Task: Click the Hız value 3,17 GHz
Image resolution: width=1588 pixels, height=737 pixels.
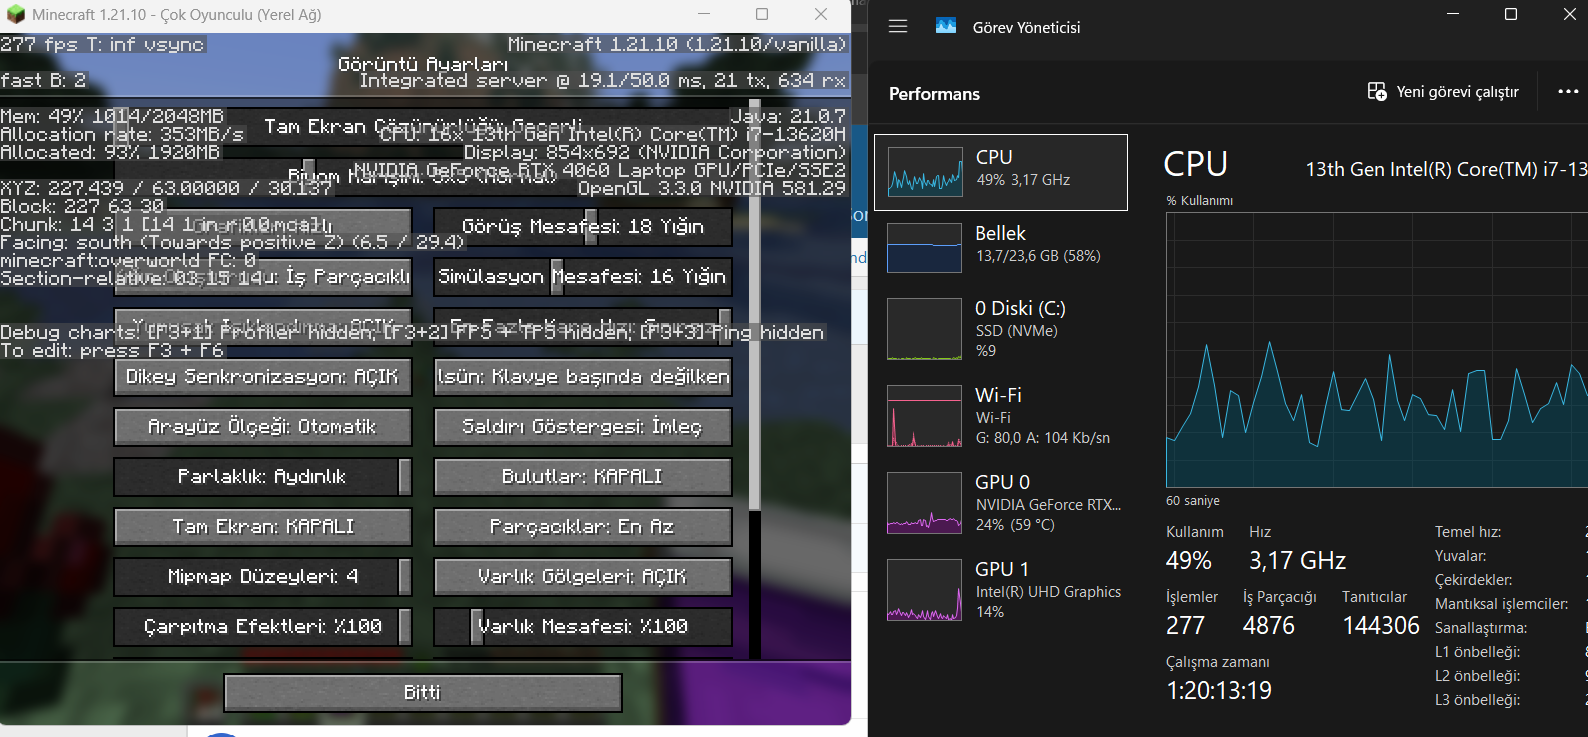Action: tap(1297, 561)
